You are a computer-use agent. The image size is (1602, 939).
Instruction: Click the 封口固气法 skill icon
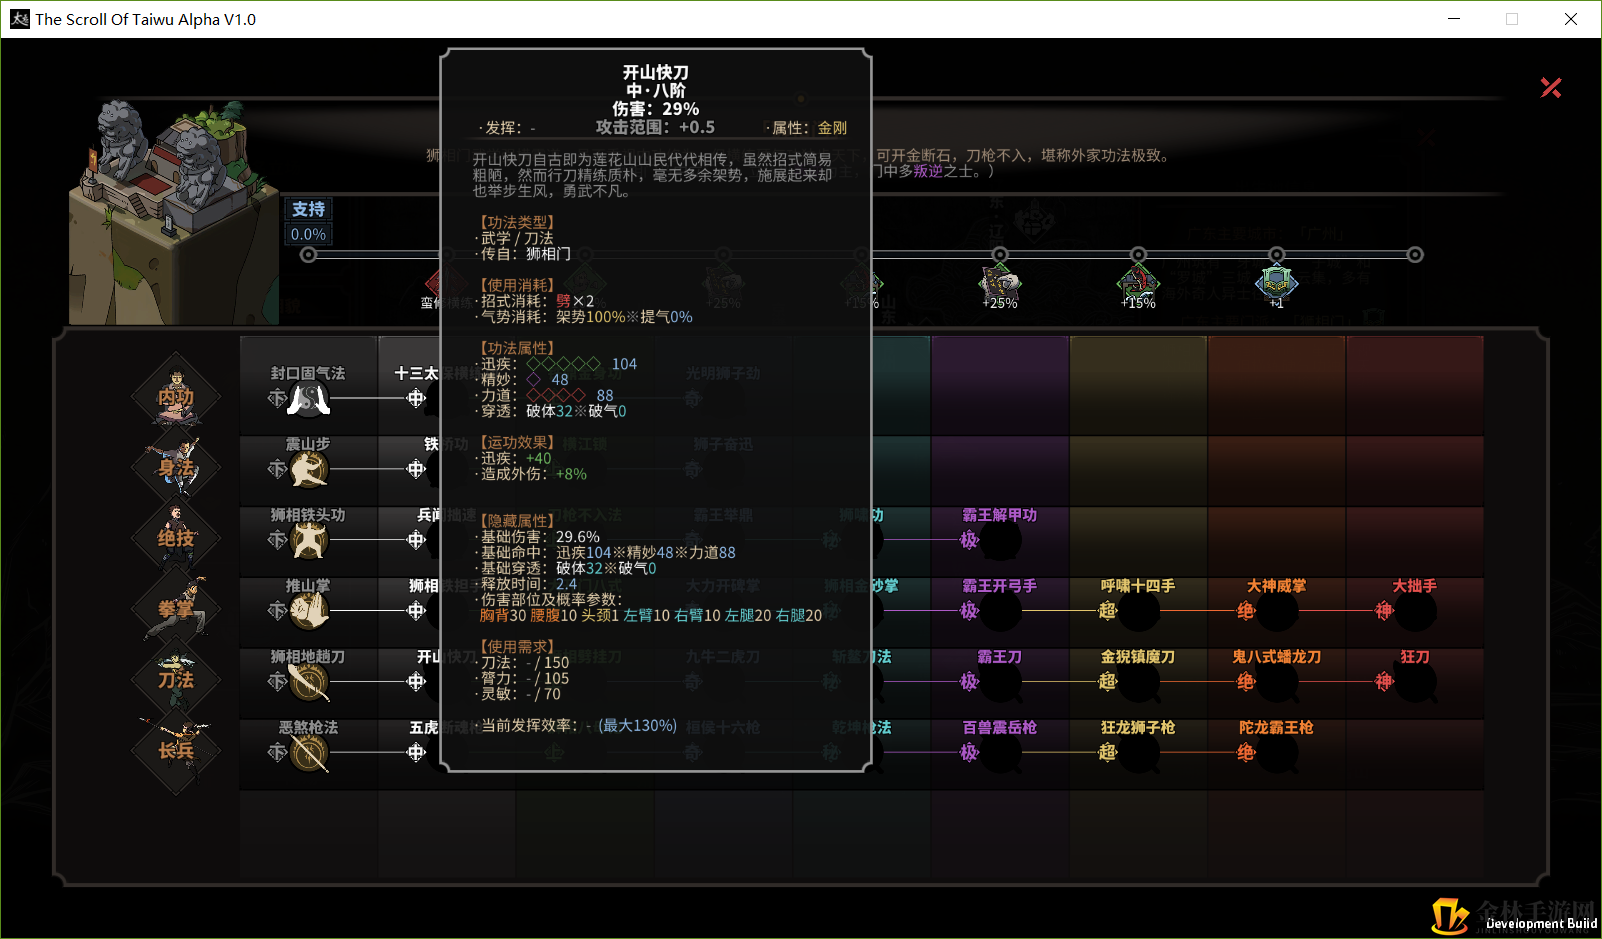point(309,399)
